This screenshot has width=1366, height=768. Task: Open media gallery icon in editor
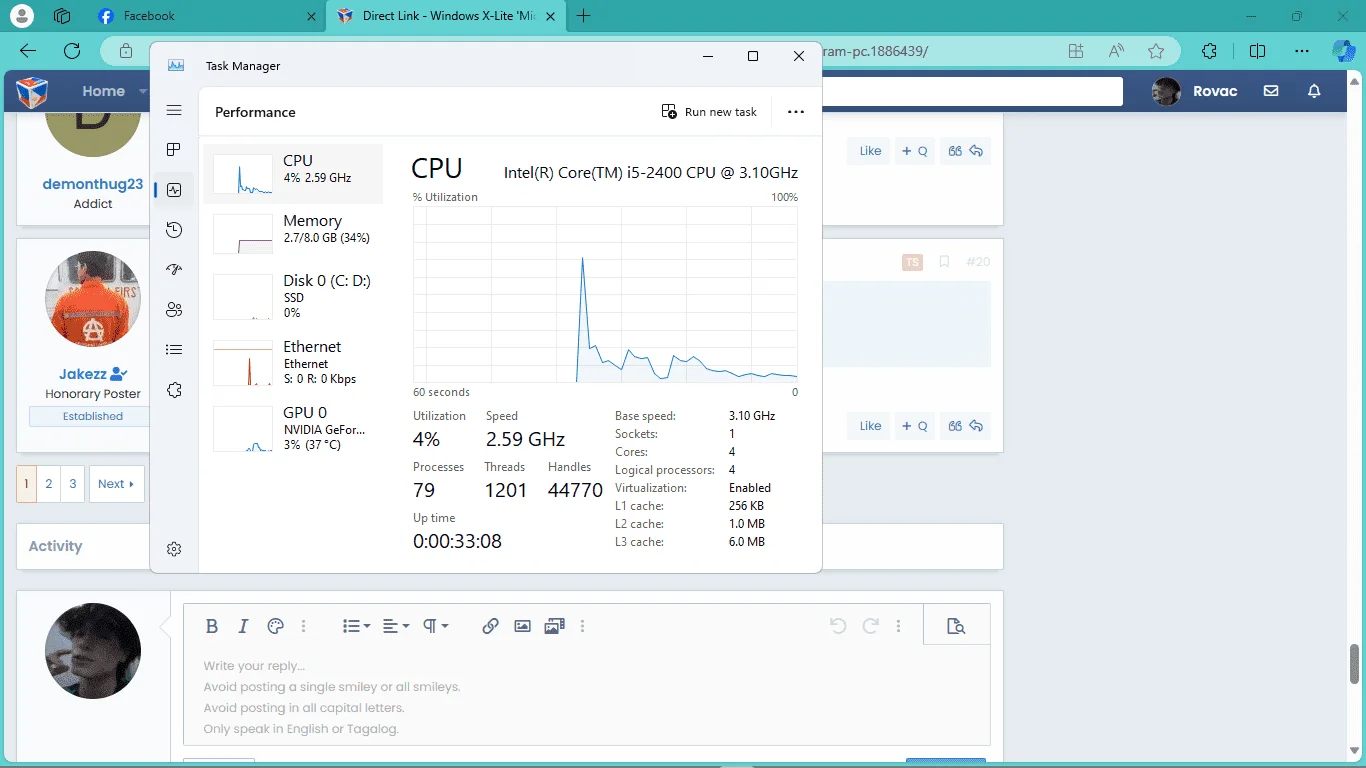555,626
